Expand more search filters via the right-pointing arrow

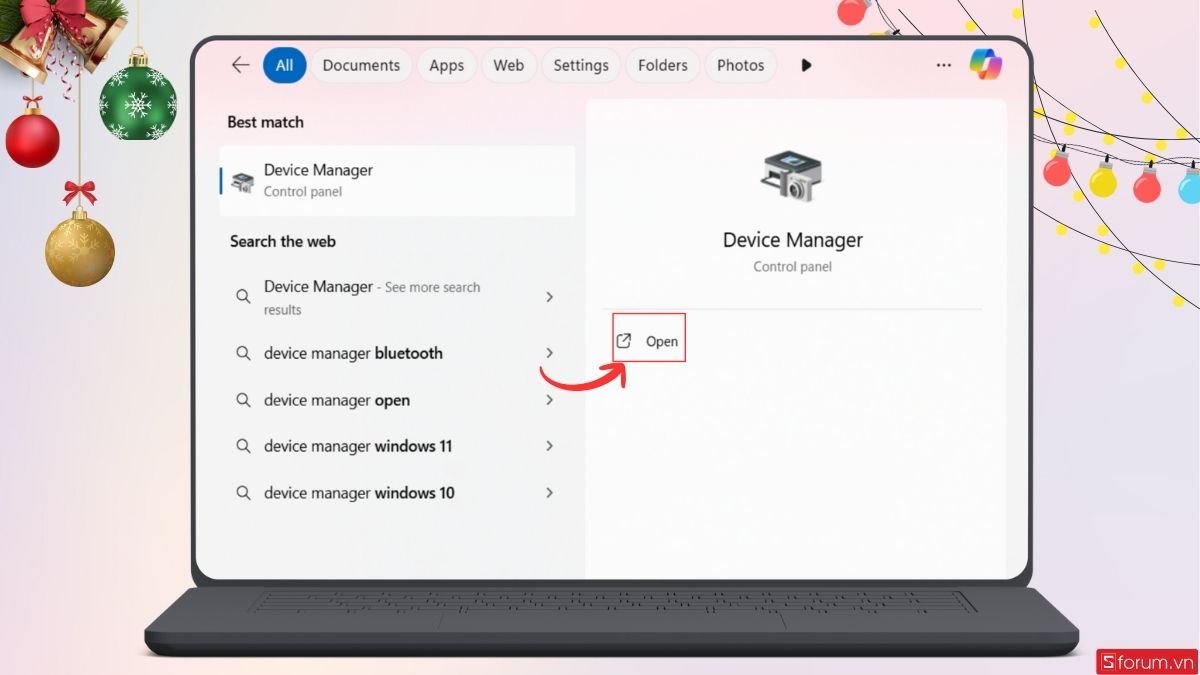coord(806,65)
